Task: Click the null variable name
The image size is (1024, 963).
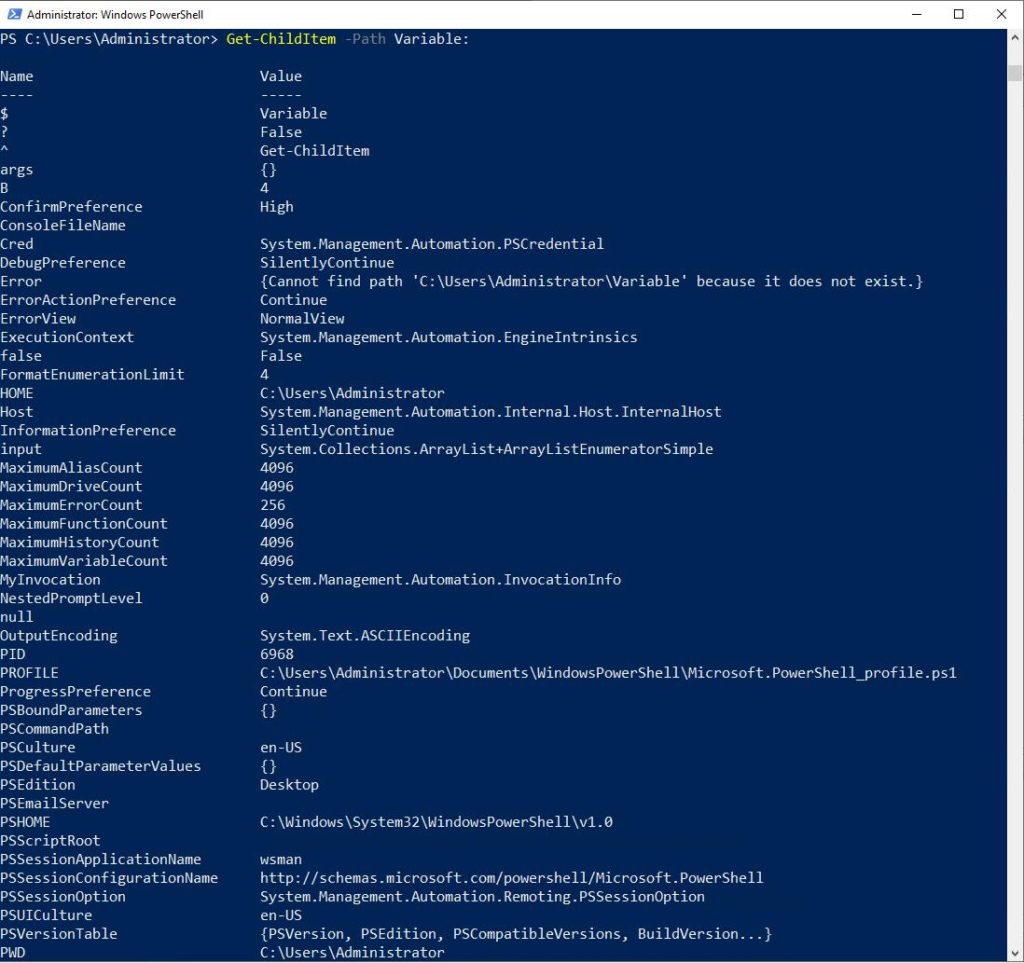Action: click(x=17, y=617)
